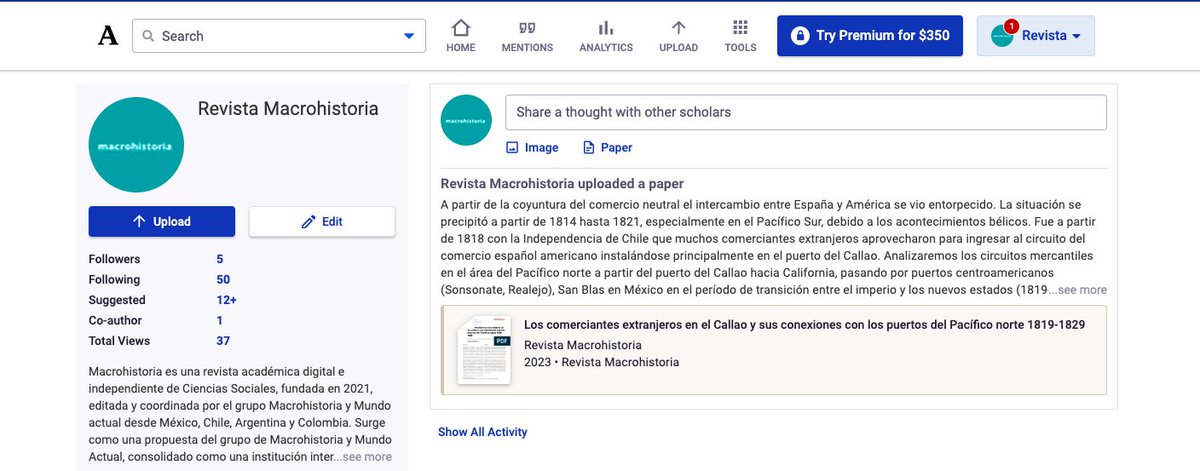Open paper title Los comerciantes extranjeros en el Callao
The height and width of the screenshot is (471, 1200).
pos(804,325)
